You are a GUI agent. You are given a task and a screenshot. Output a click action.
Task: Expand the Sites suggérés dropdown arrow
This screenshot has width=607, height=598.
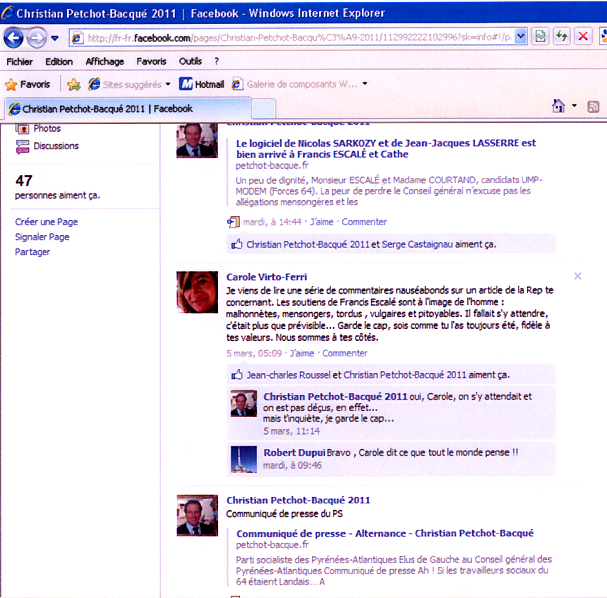(x=168, y=84)
